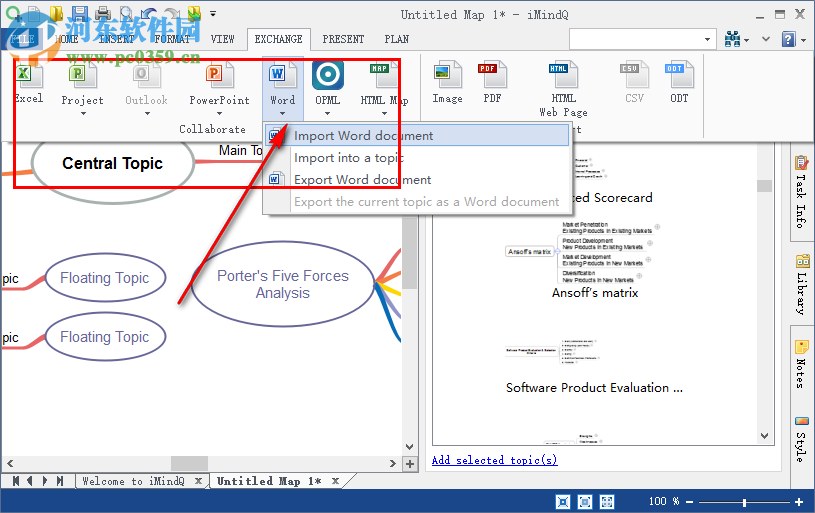Switch to the PRESENT ribbon tab
The height and width of the screenshot is (513, 815).
[343, 39]
